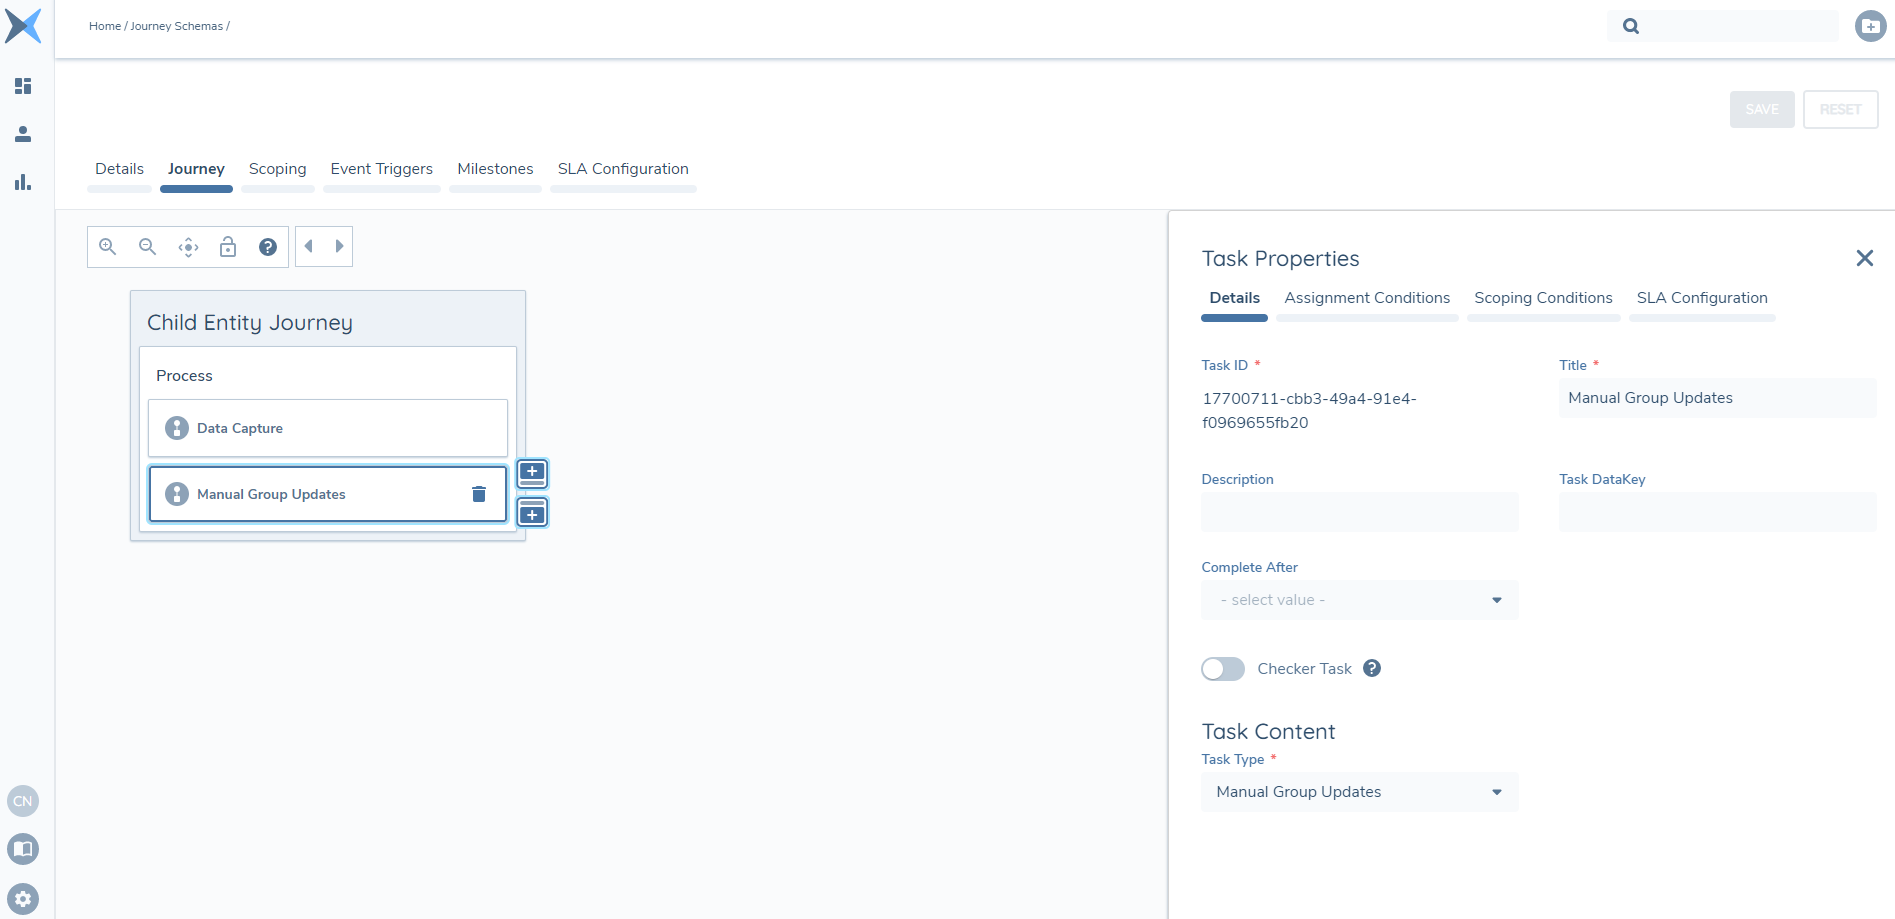
Task: Open the settings gear at bottom left
Action: point(22,897)
